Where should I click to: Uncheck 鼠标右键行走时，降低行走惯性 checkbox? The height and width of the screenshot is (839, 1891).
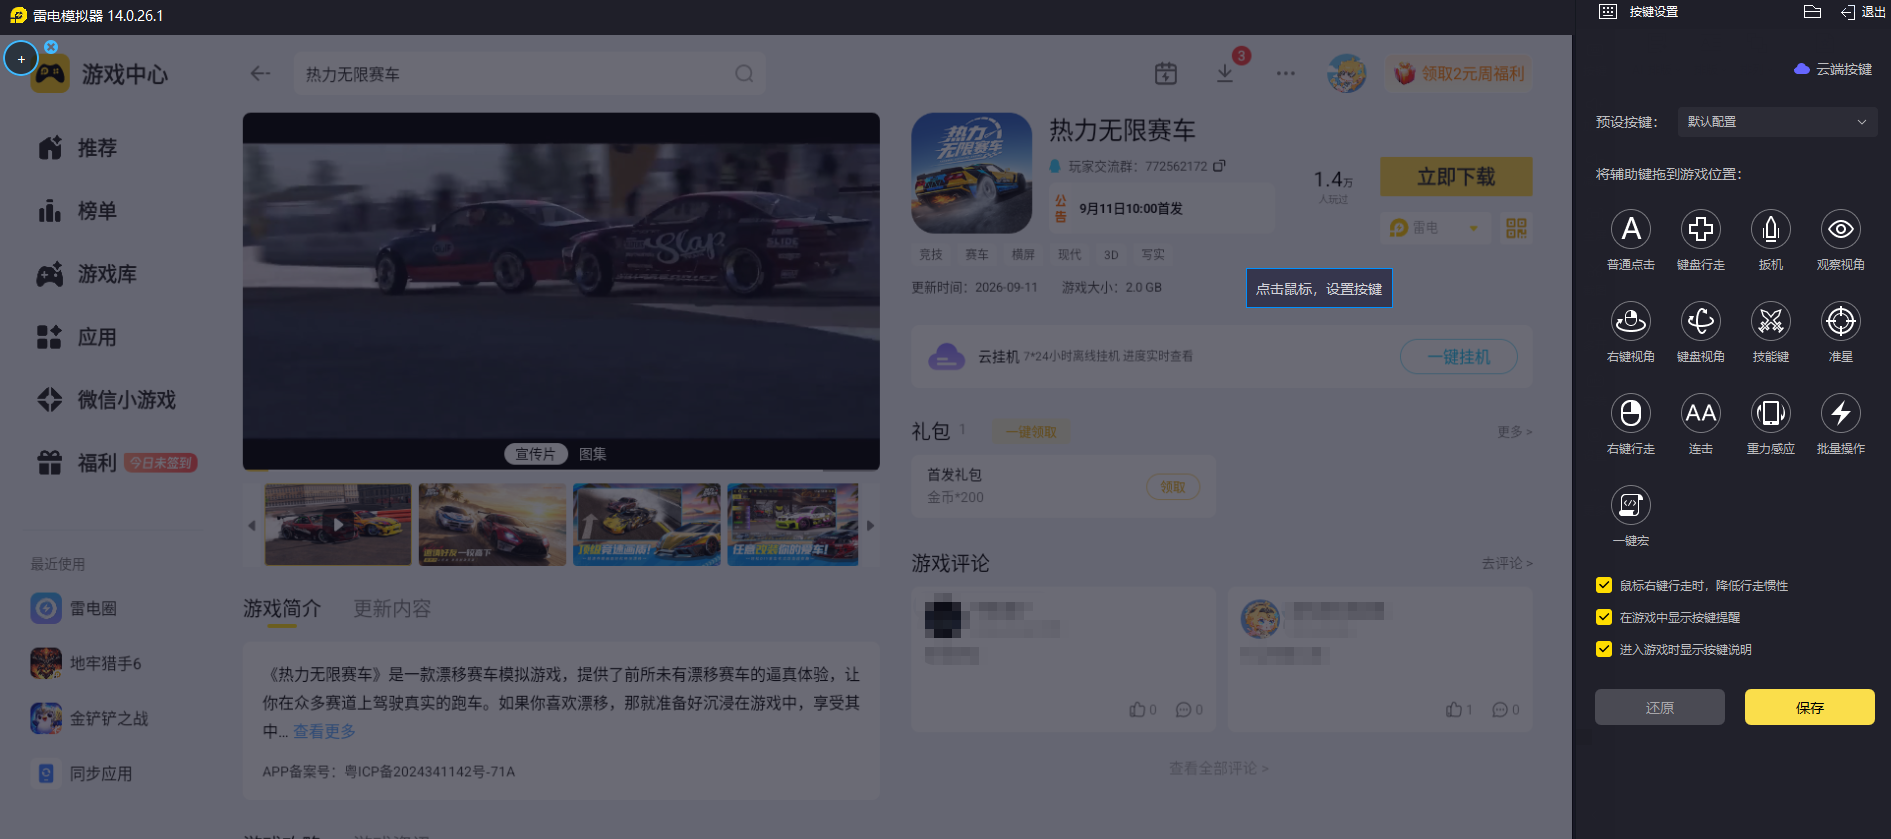(1604, 585)
